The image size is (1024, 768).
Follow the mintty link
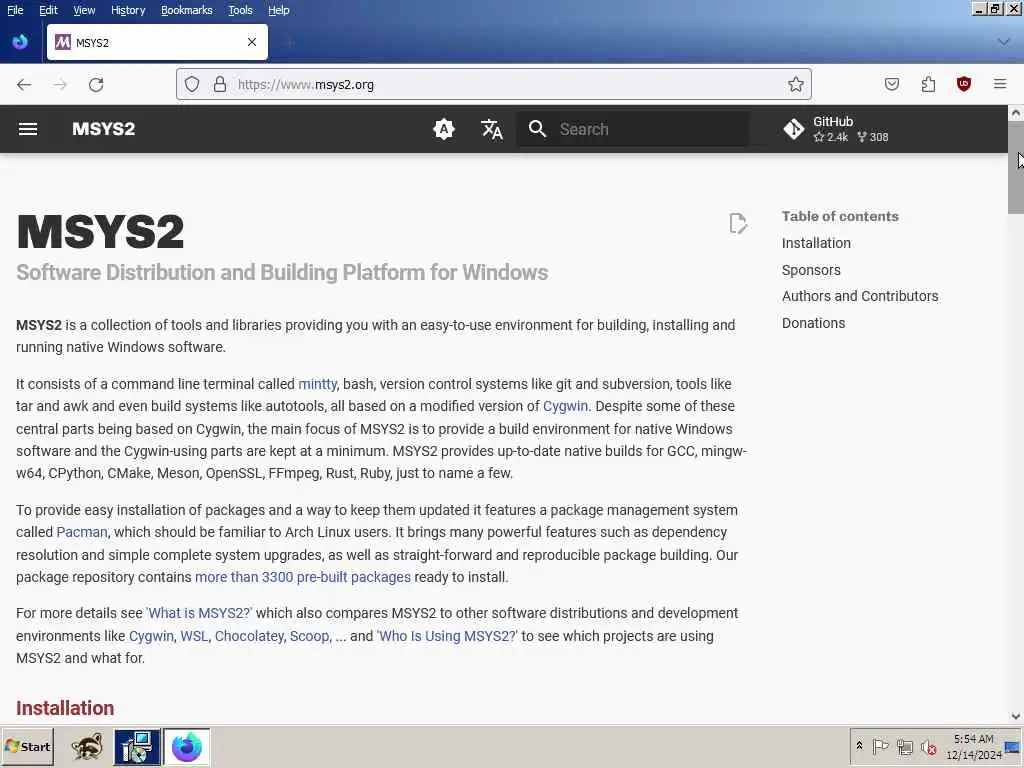[317, 384]
